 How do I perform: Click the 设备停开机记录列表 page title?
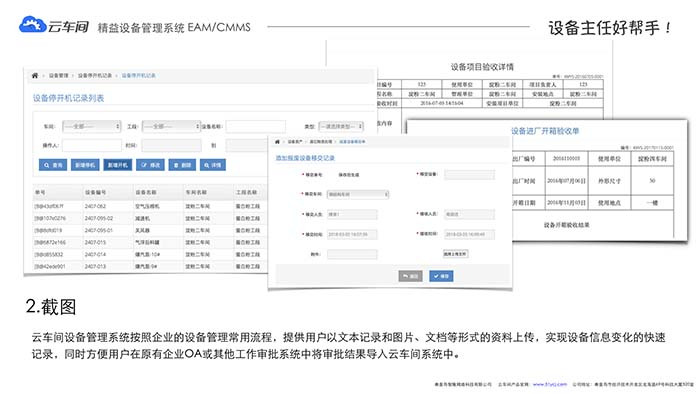coord(68,98)
